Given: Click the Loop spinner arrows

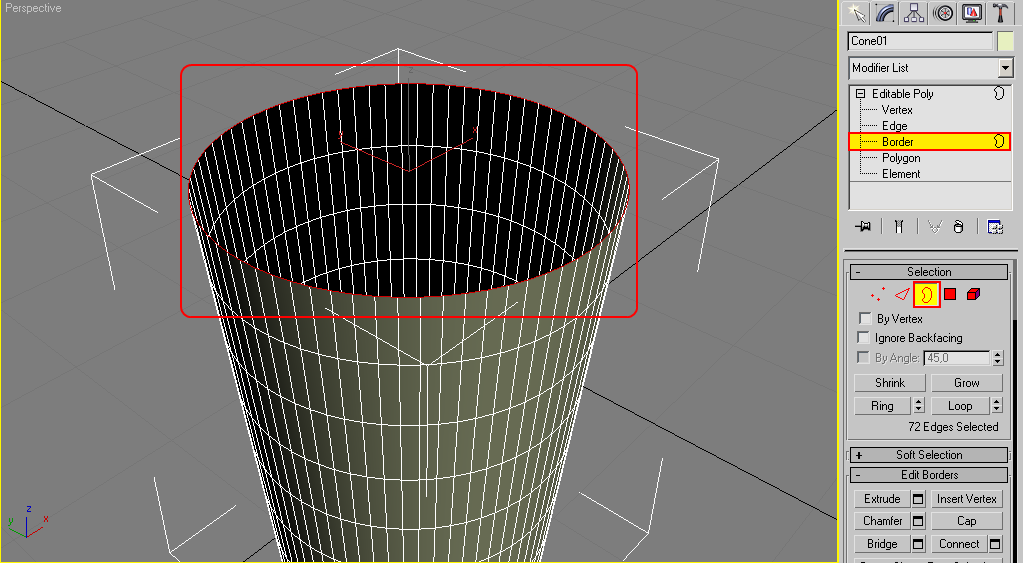Looking at the screenshot, I should click(996, 406).
